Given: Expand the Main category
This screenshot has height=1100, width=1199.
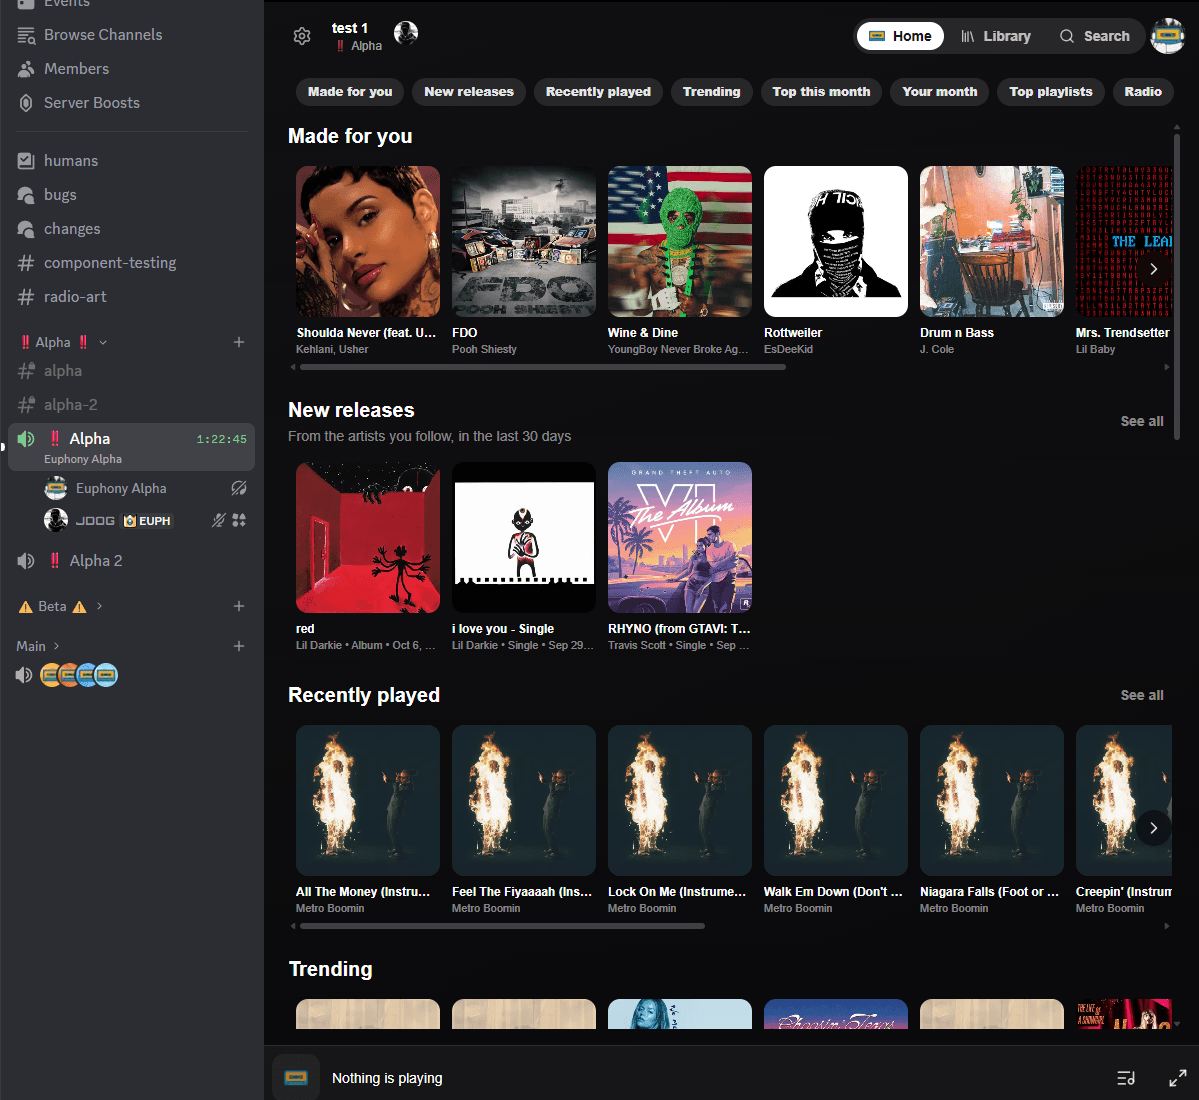Looking at the screenshot, I should click(38, 646).
